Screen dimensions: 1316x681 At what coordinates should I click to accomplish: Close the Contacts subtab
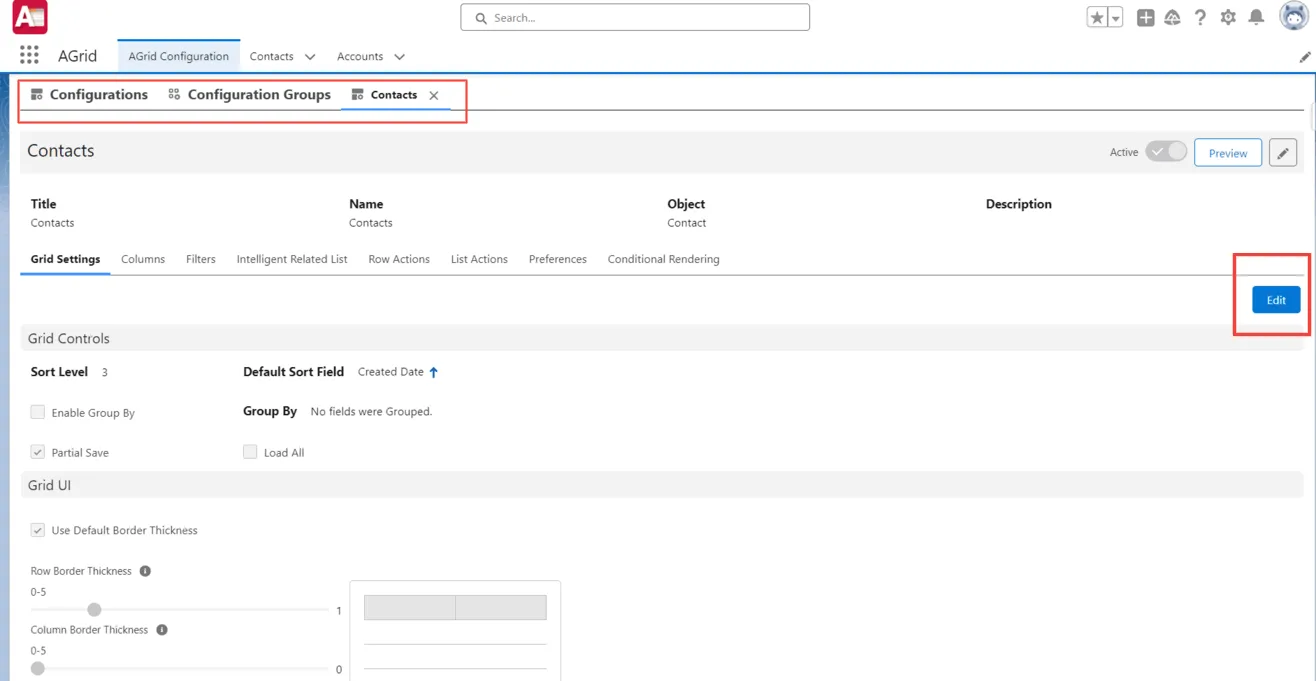(x=434, y=96)
